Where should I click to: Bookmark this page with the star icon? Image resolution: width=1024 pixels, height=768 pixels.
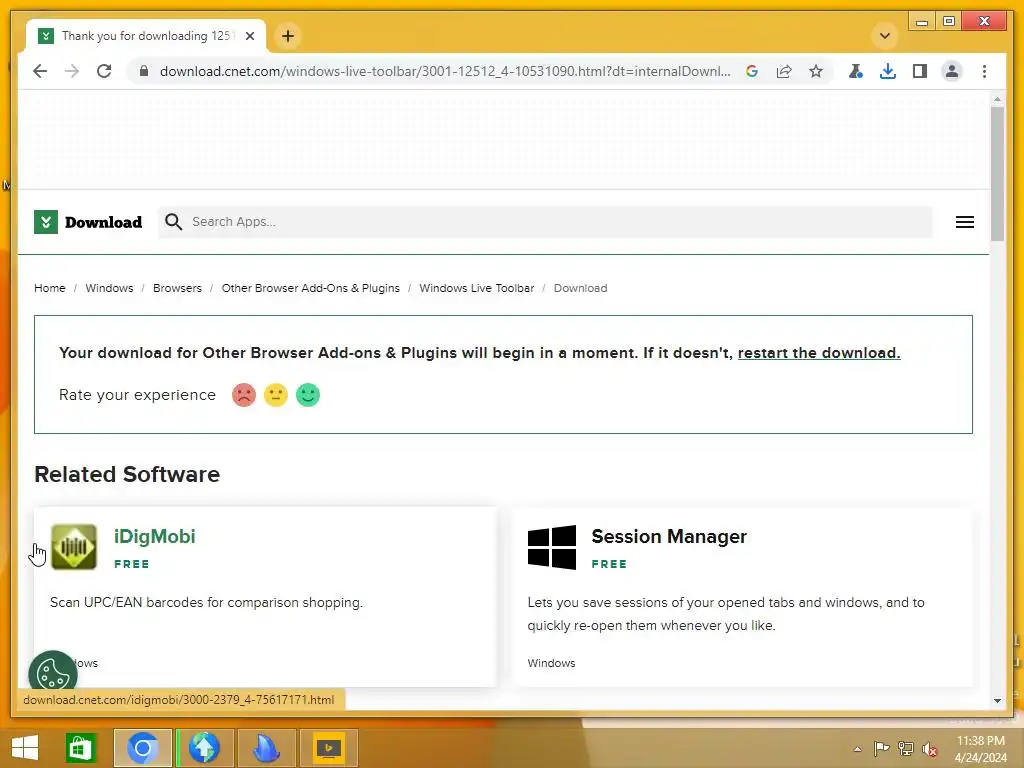click(x=816, y=71)
